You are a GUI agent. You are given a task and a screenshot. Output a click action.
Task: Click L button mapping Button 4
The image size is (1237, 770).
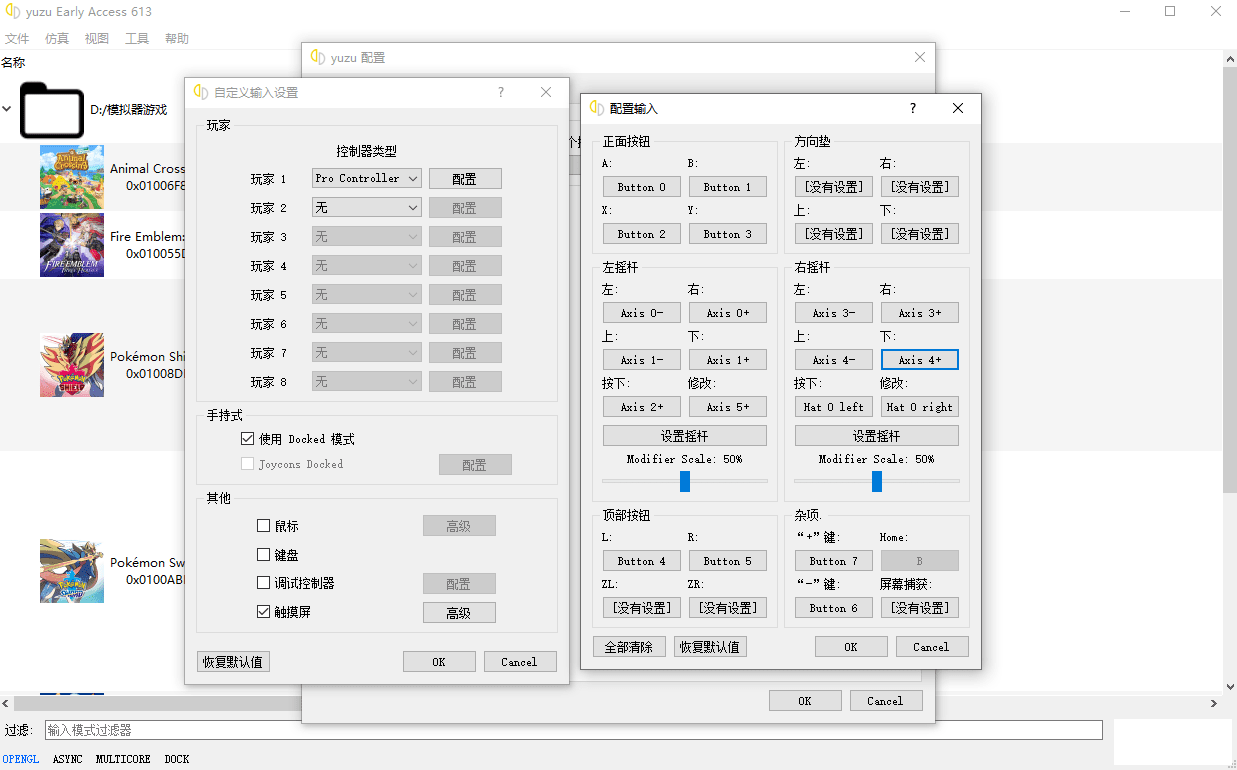point(642,561)
